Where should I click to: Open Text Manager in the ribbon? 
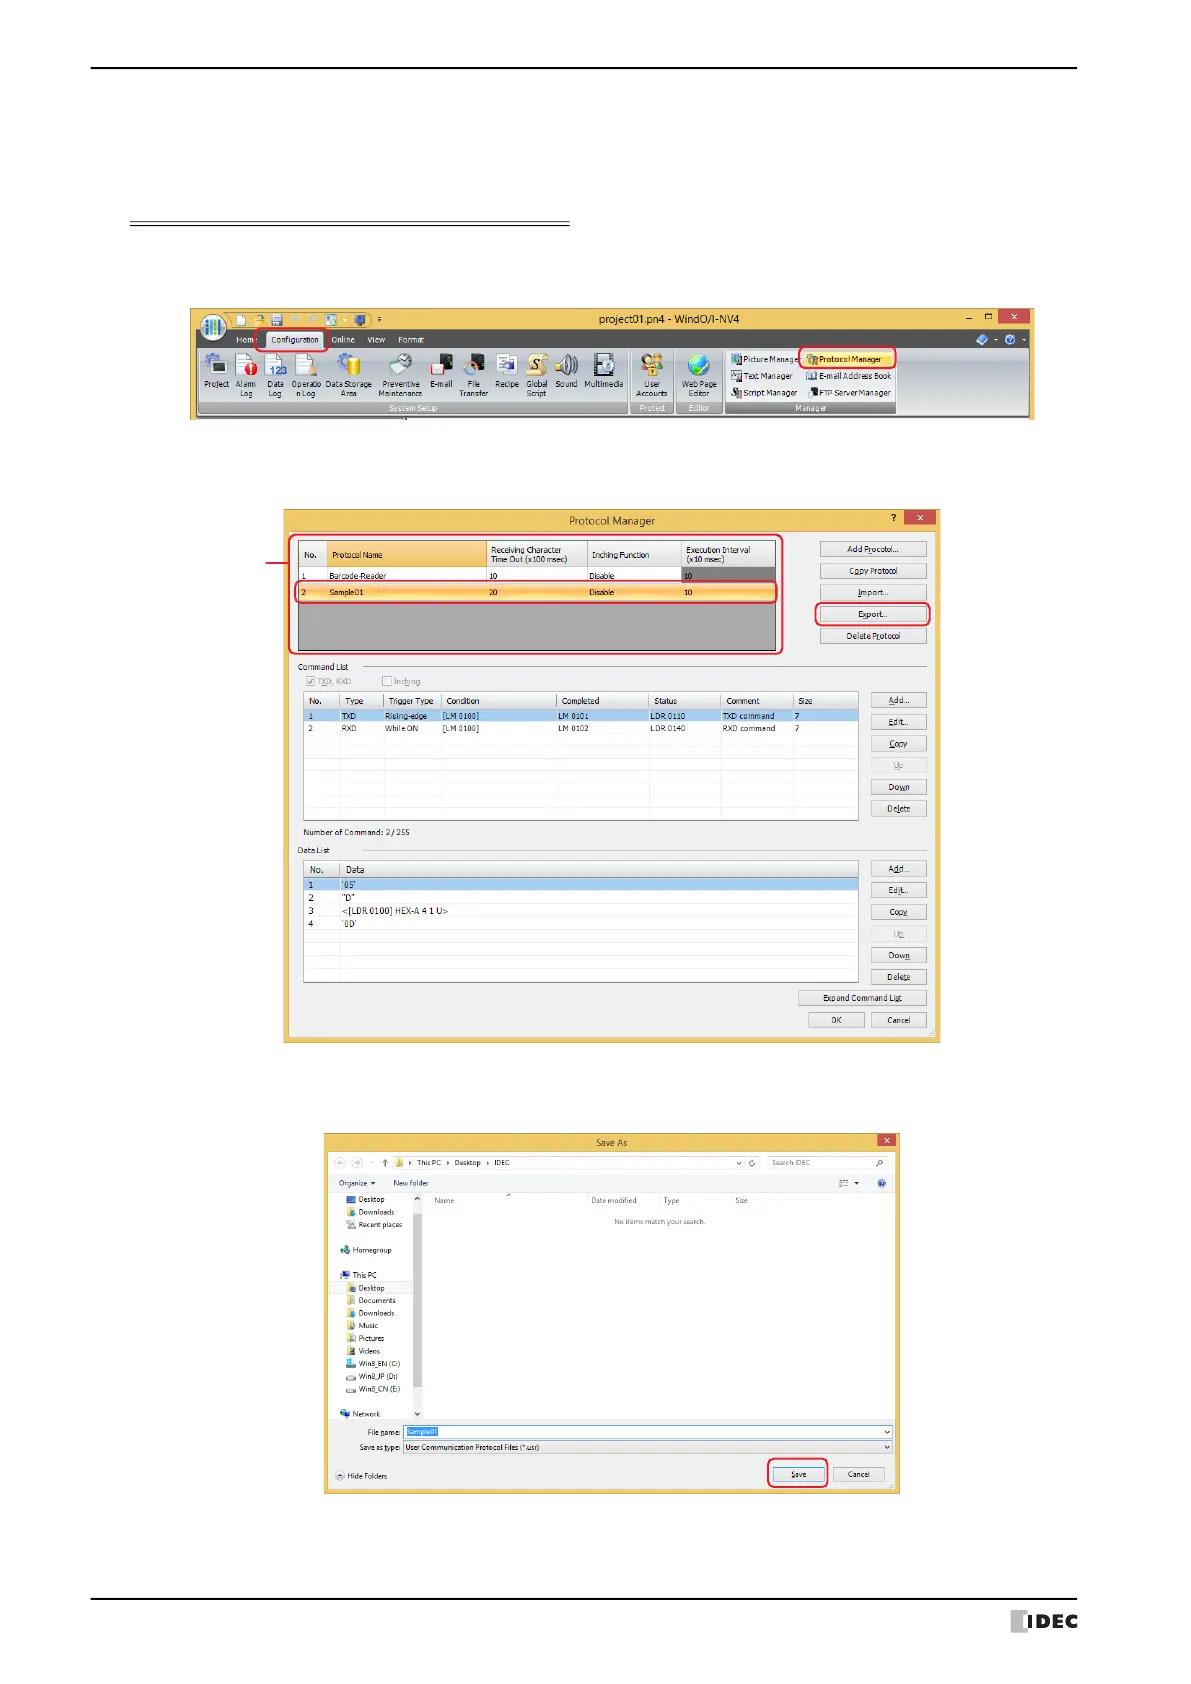761,376
